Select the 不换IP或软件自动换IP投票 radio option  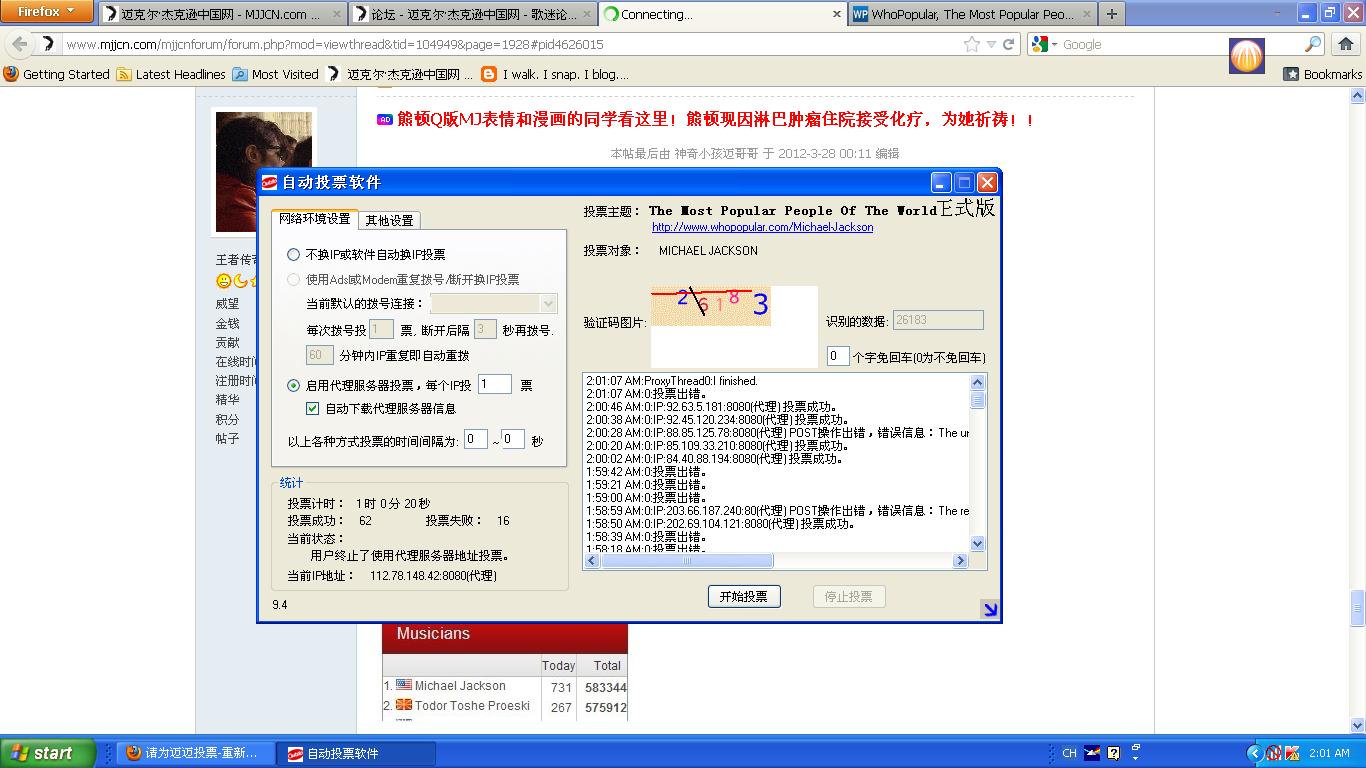click(x=293, y=255)
